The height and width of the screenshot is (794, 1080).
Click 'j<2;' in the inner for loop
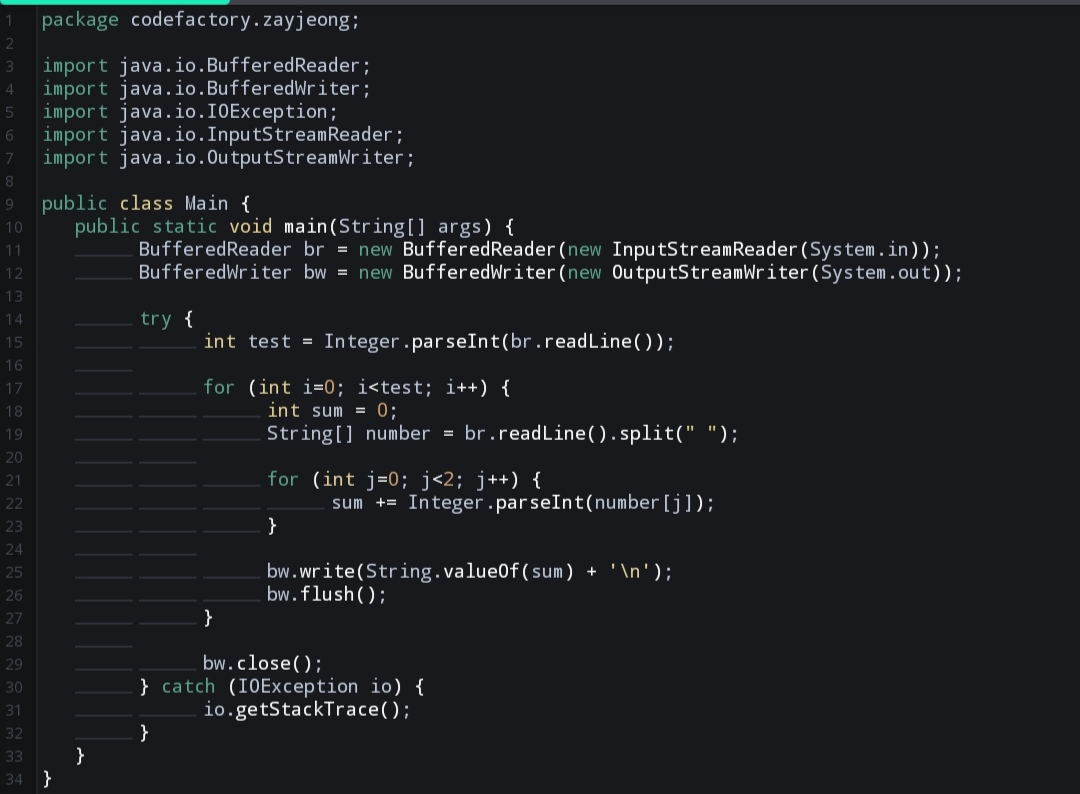click(442, 480)
